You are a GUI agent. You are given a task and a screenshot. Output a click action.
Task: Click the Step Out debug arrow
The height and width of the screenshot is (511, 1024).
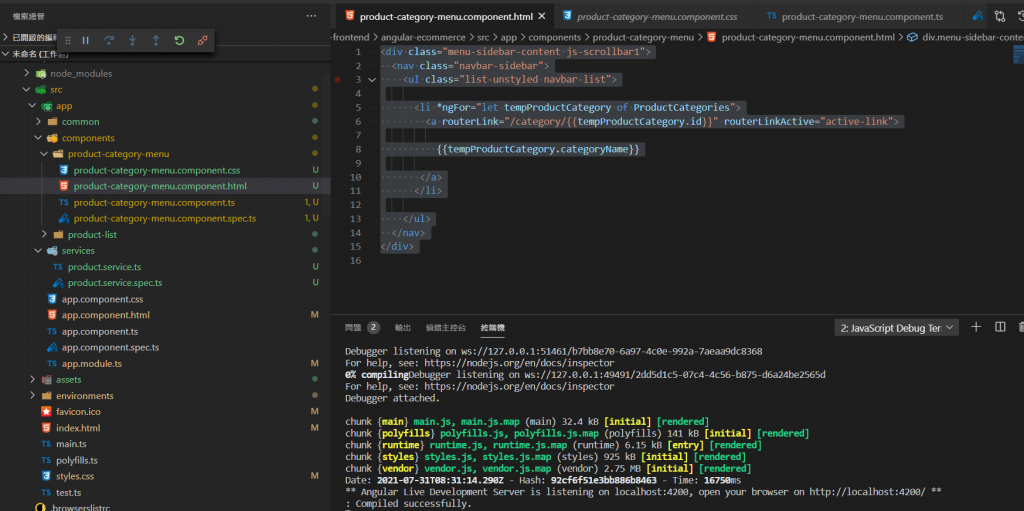pyautogui.click(x=155, y=40)
